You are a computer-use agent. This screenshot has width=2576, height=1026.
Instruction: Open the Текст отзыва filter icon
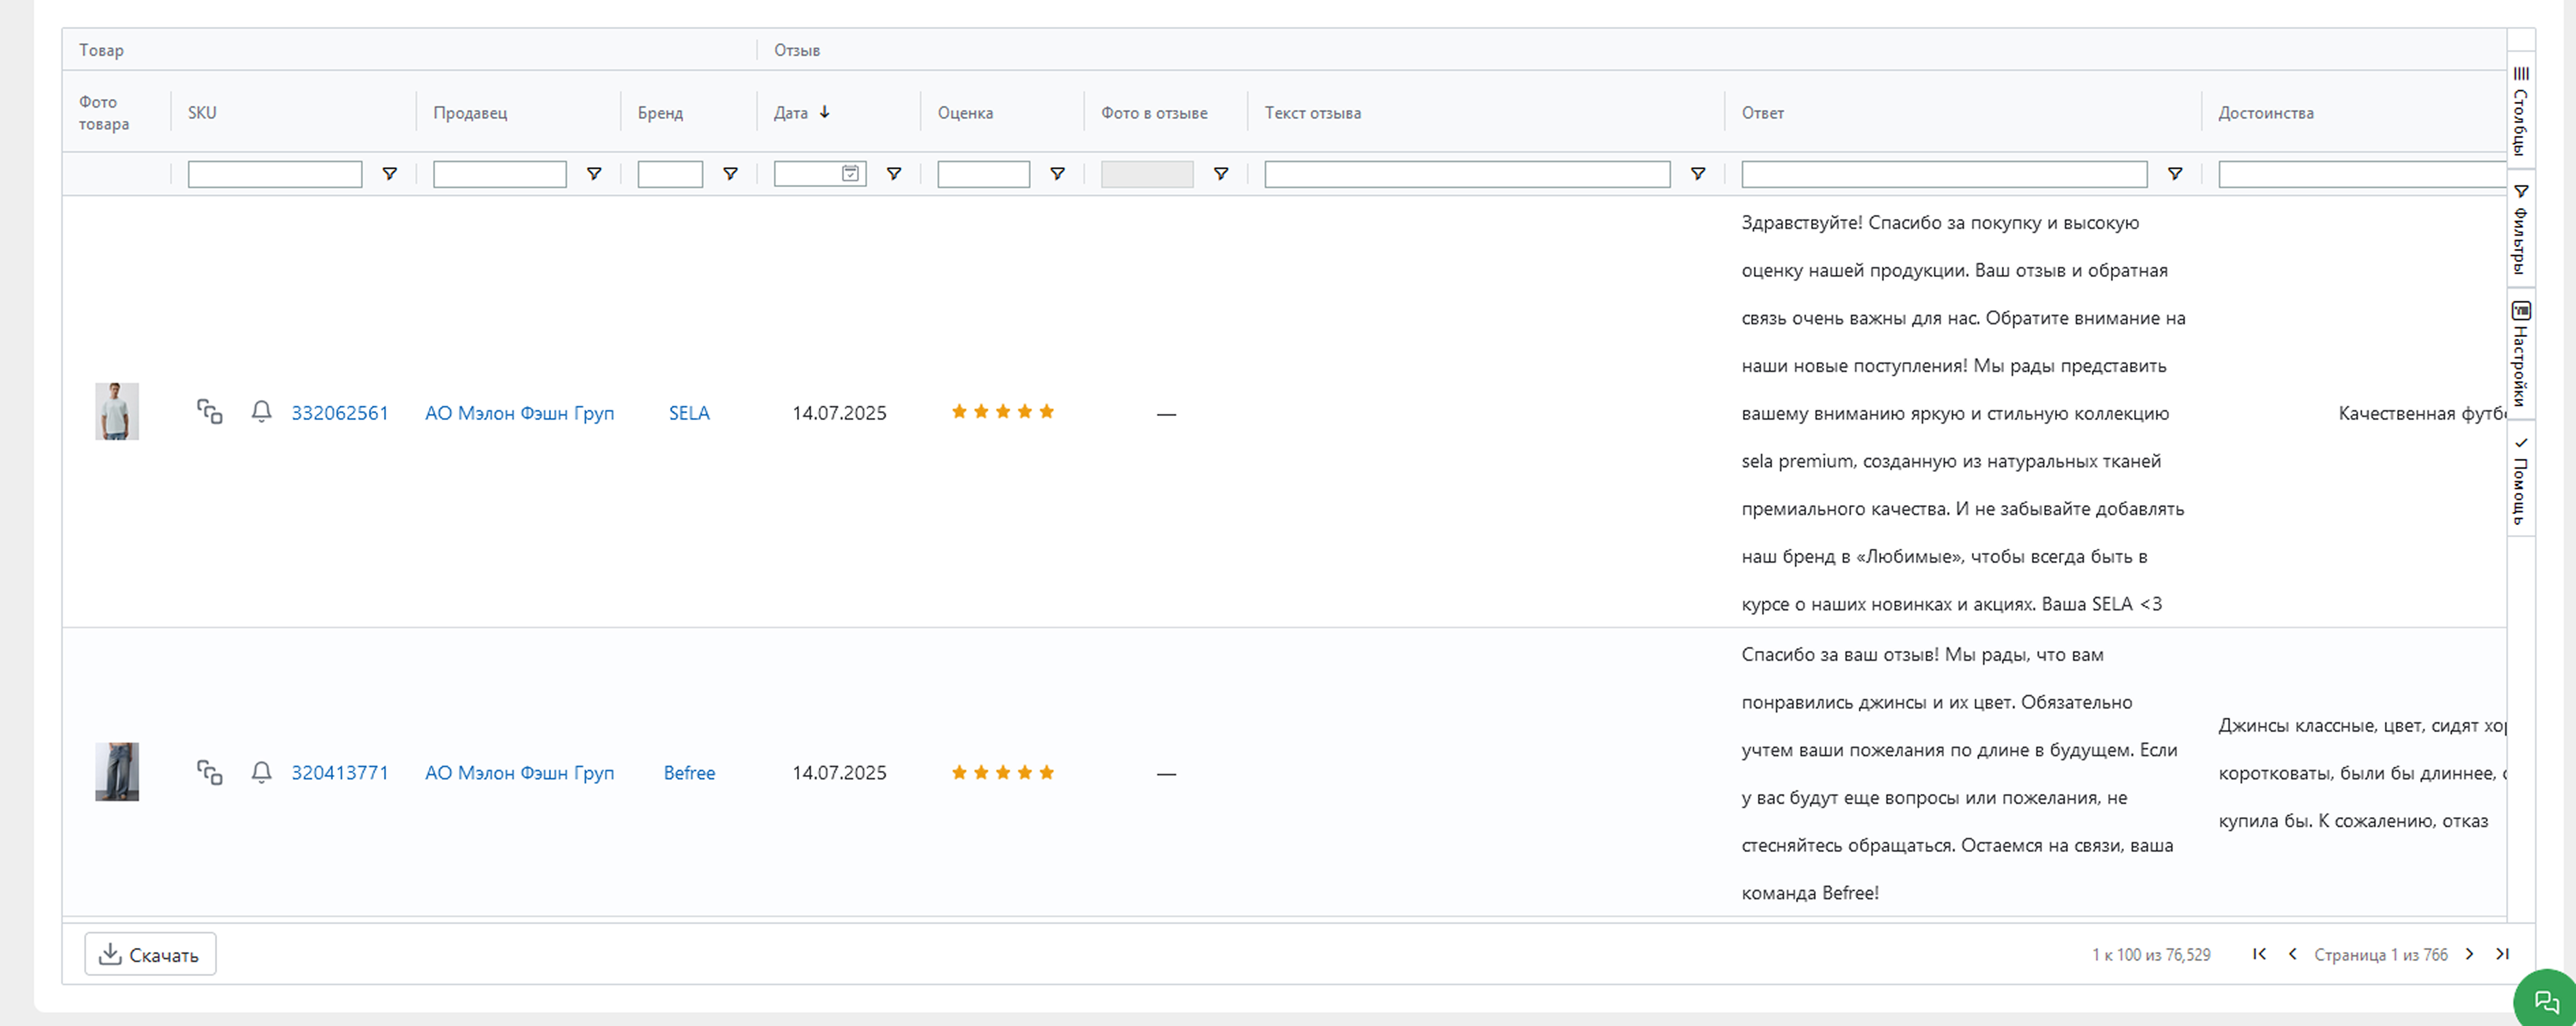(x=1698, y=174)
